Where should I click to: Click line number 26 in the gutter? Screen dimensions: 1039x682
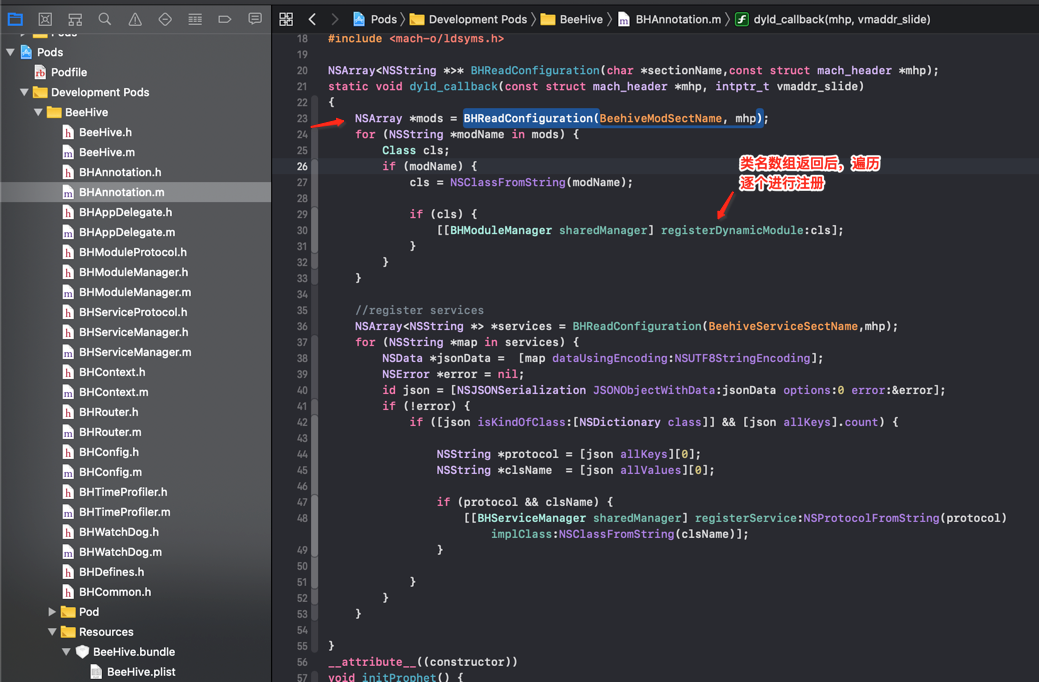click(x=302, y=166)
